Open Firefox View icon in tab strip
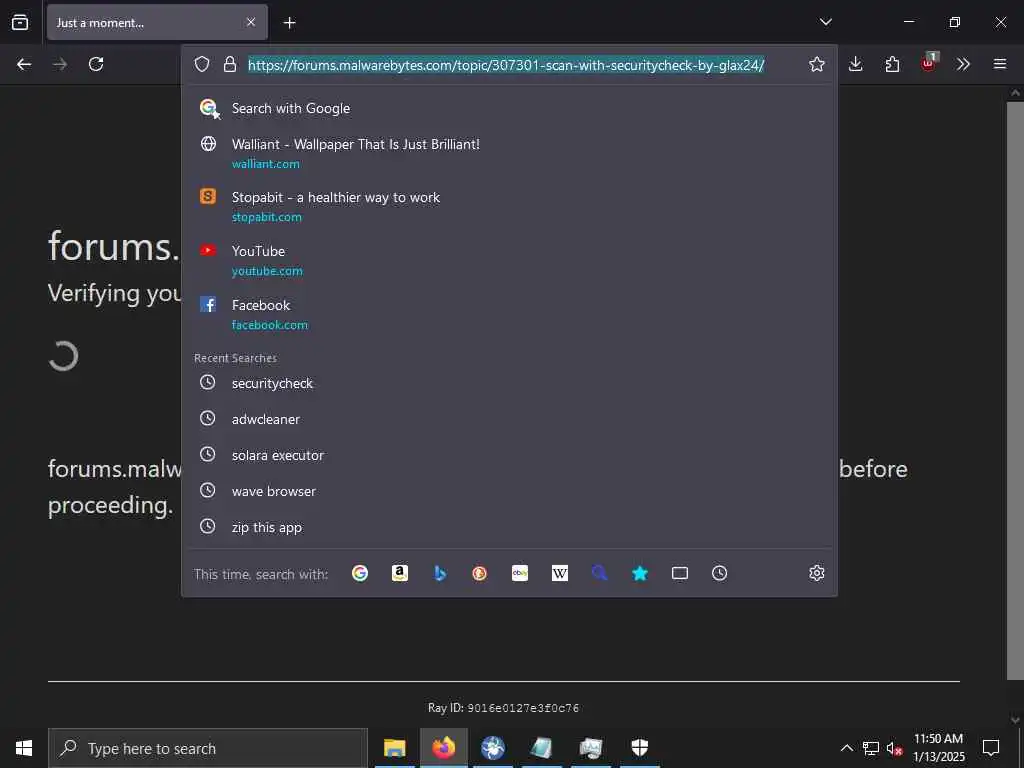Viewport: 1024px width, 768px height. click(20, 22)
